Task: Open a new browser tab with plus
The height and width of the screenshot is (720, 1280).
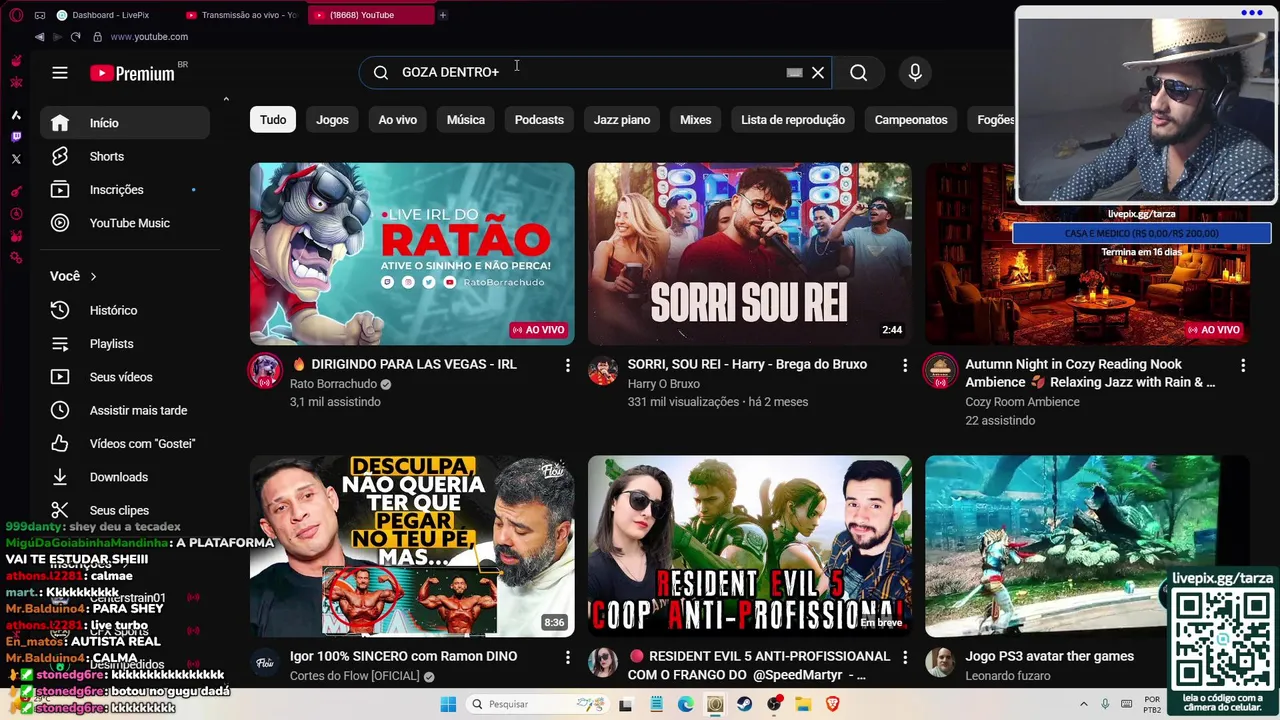Action: point(443,15)
